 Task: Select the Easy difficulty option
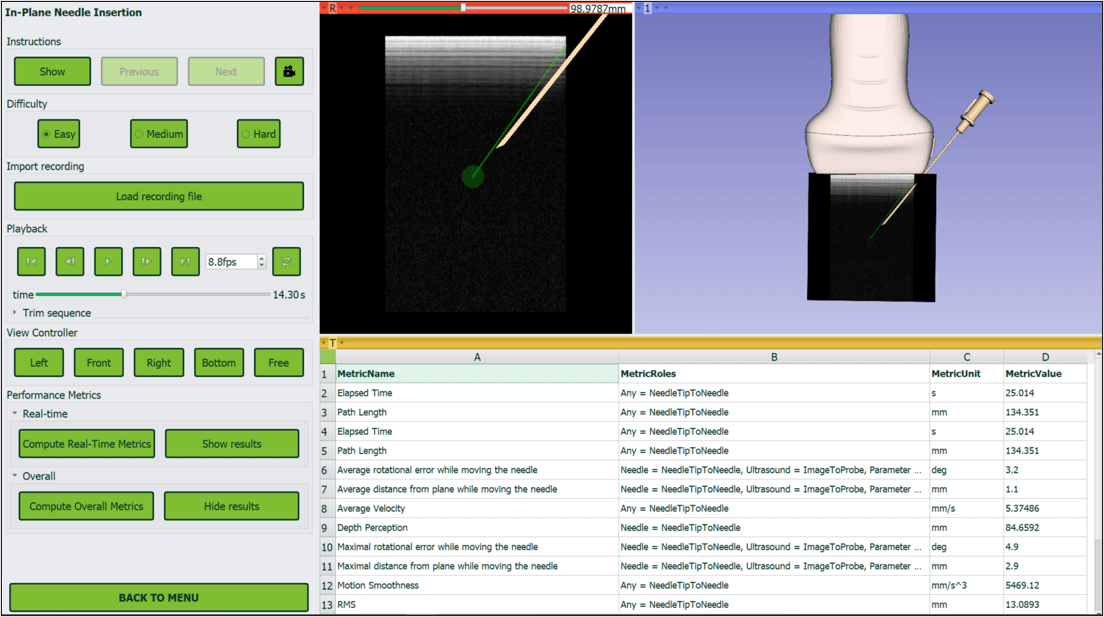click(58, 134)
